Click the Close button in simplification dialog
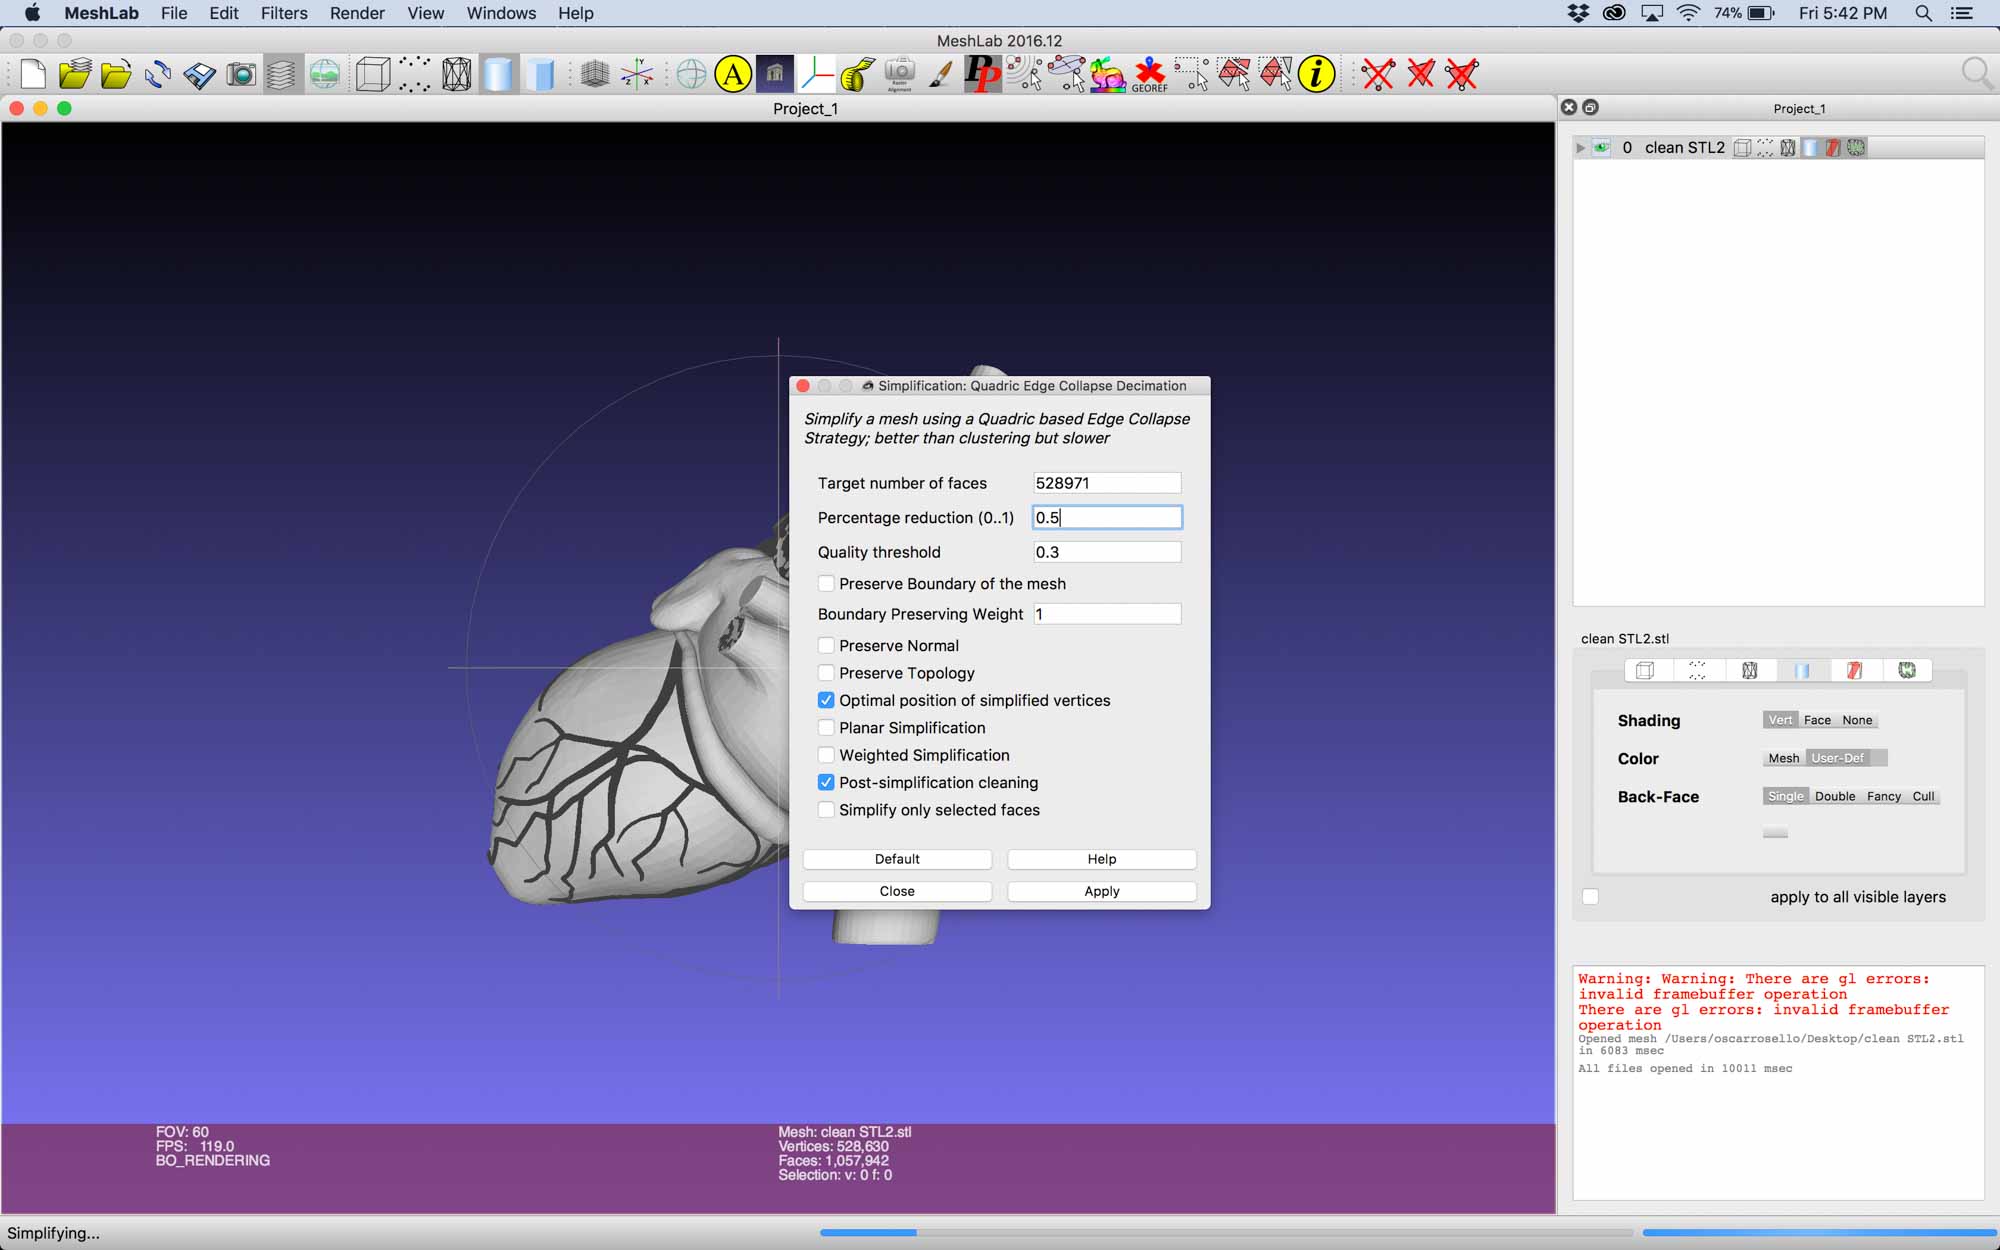The image size is (2000, 1250). coord(897,891)
